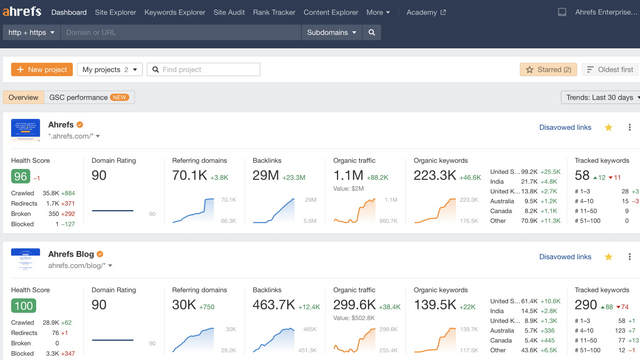Click Ahrefs Blog referring domains 30K value

click(x=184, y=304)
